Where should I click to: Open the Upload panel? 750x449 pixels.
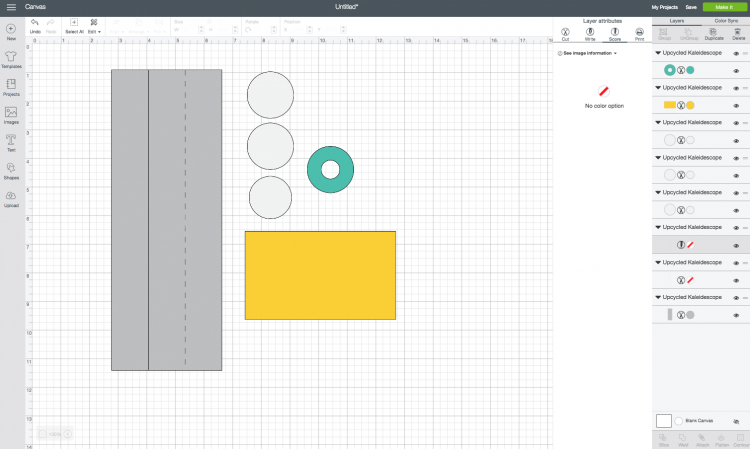11,199
